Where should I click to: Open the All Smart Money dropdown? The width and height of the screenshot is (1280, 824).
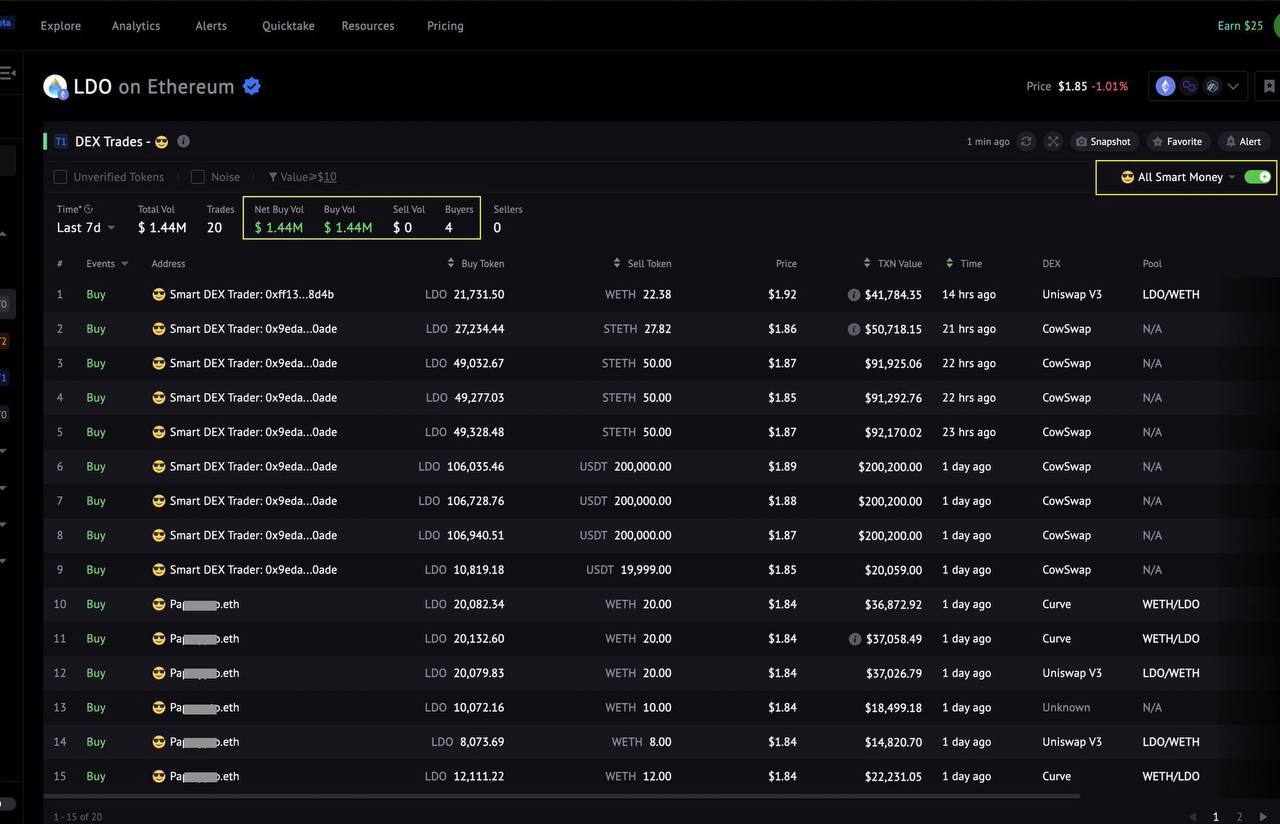coord(1178,177)
